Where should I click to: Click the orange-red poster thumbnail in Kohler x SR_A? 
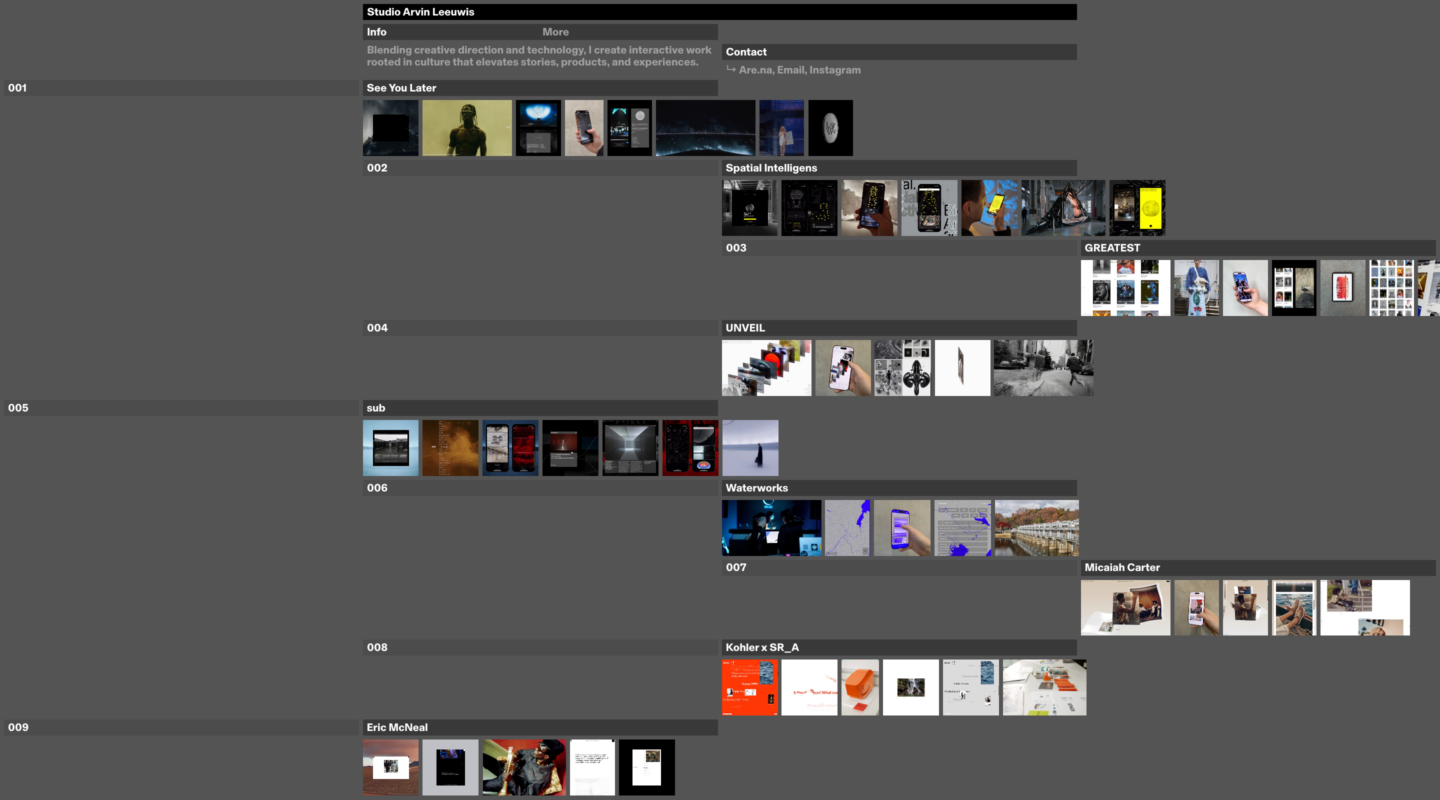tap(750, 688)
